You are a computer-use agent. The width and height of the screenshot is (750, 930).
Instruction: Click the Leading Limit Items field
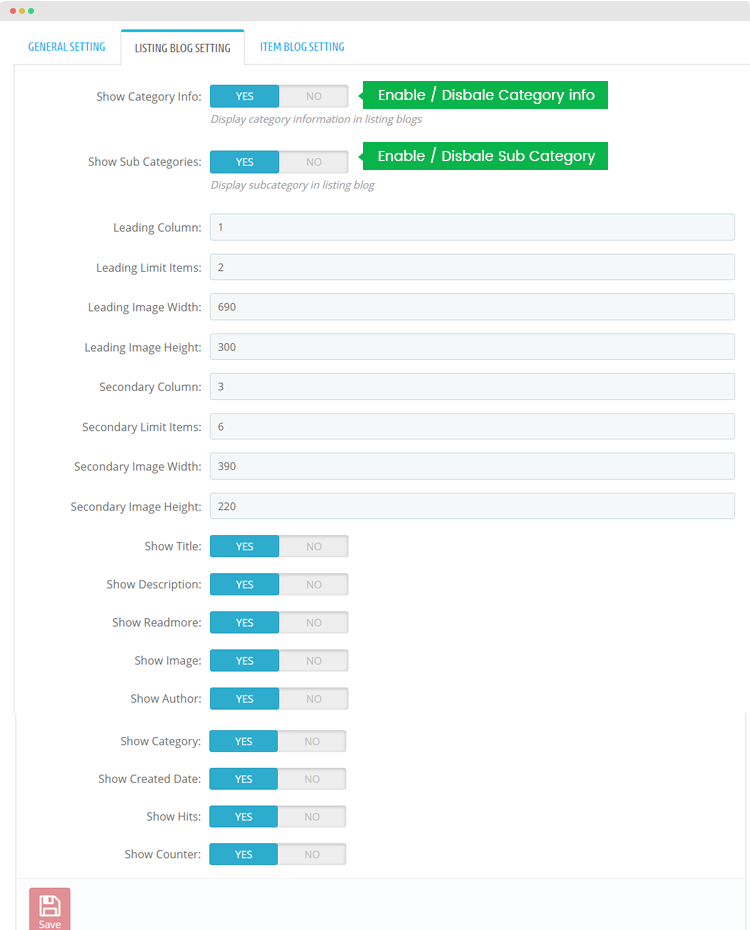pyautogui.click(x=473, y=267)
